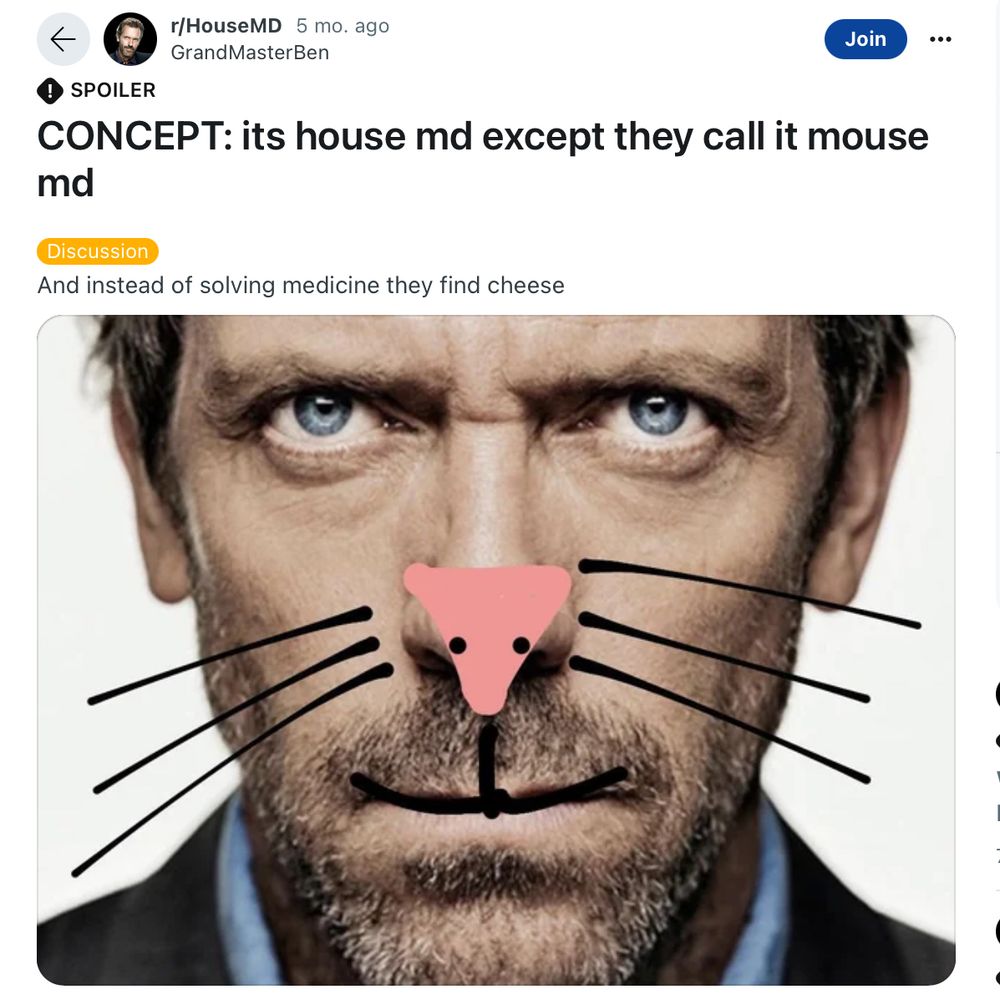Open the 'CONCEPT: its house md' post title

[483, 159]
